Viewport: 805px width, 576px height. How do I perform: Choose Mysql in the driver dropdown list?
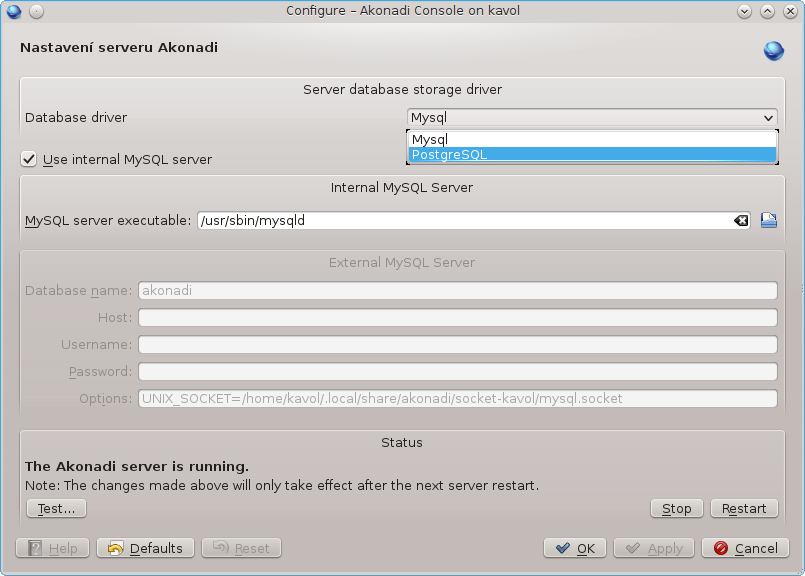click(592, 140)
